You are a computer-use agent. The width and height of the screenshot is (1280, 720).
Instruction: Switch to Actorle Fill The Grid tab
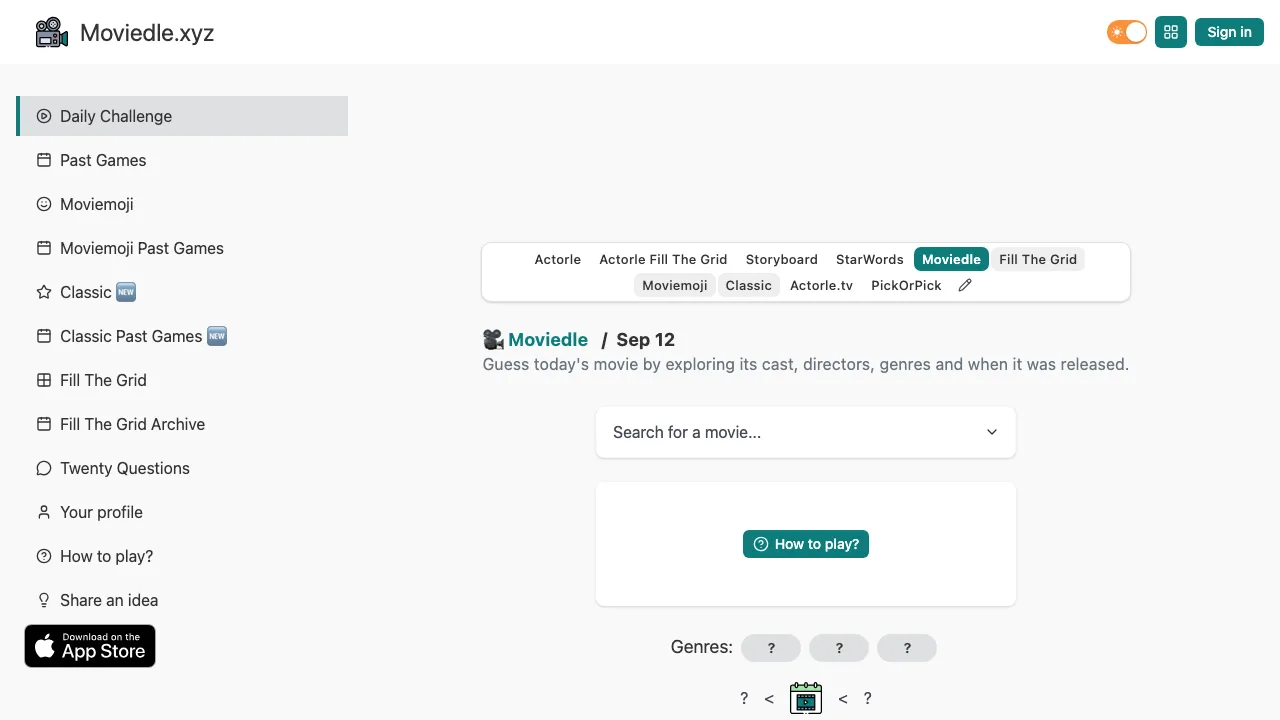click(x=663, y=259)
